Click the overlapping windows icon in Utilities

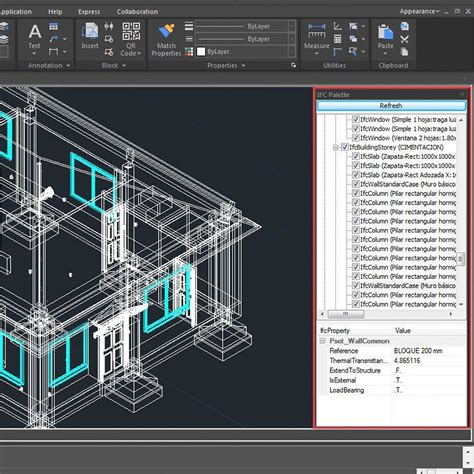click(353, 39)
